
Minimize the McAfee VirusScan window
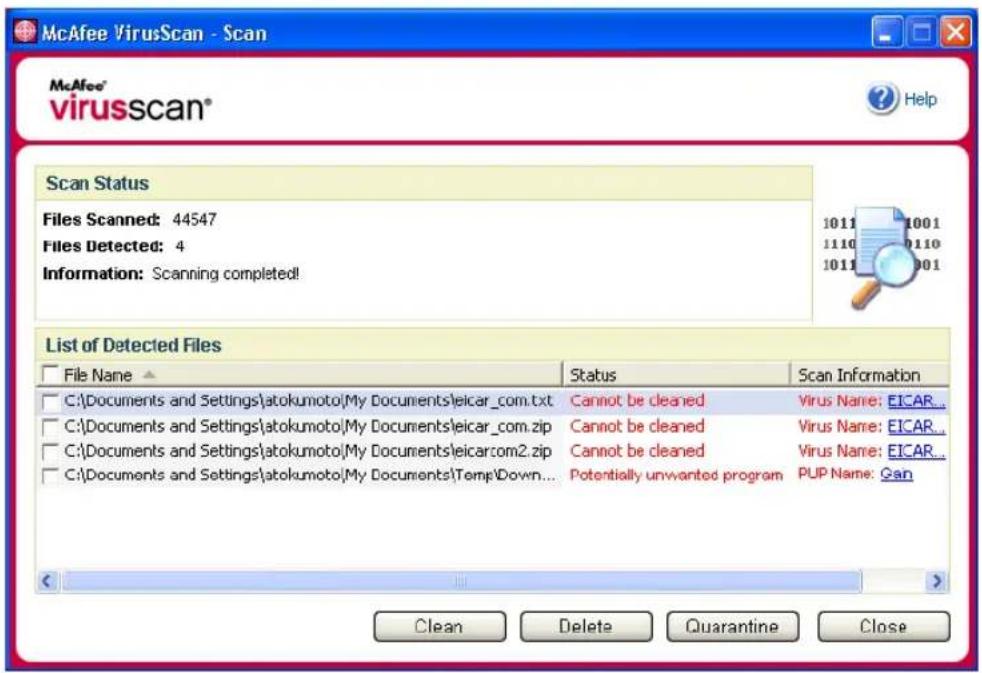[x=886, y=32]
